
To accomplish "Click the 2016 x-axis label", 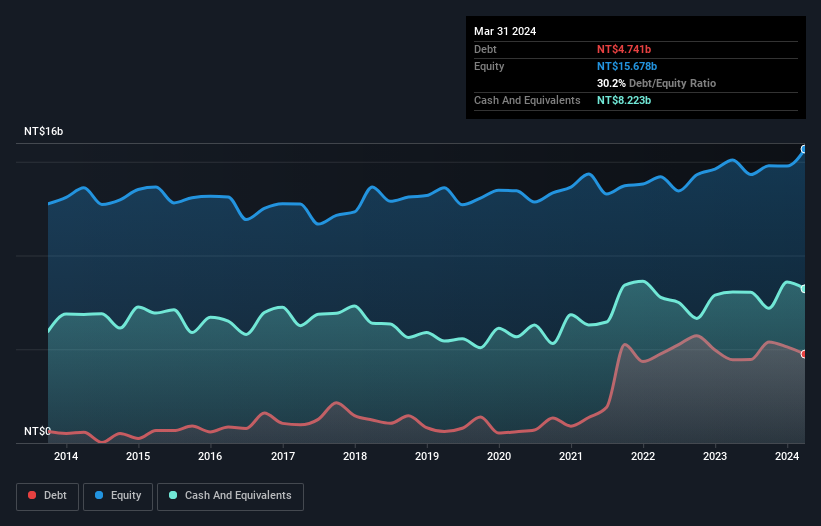I will click(210, 456).
